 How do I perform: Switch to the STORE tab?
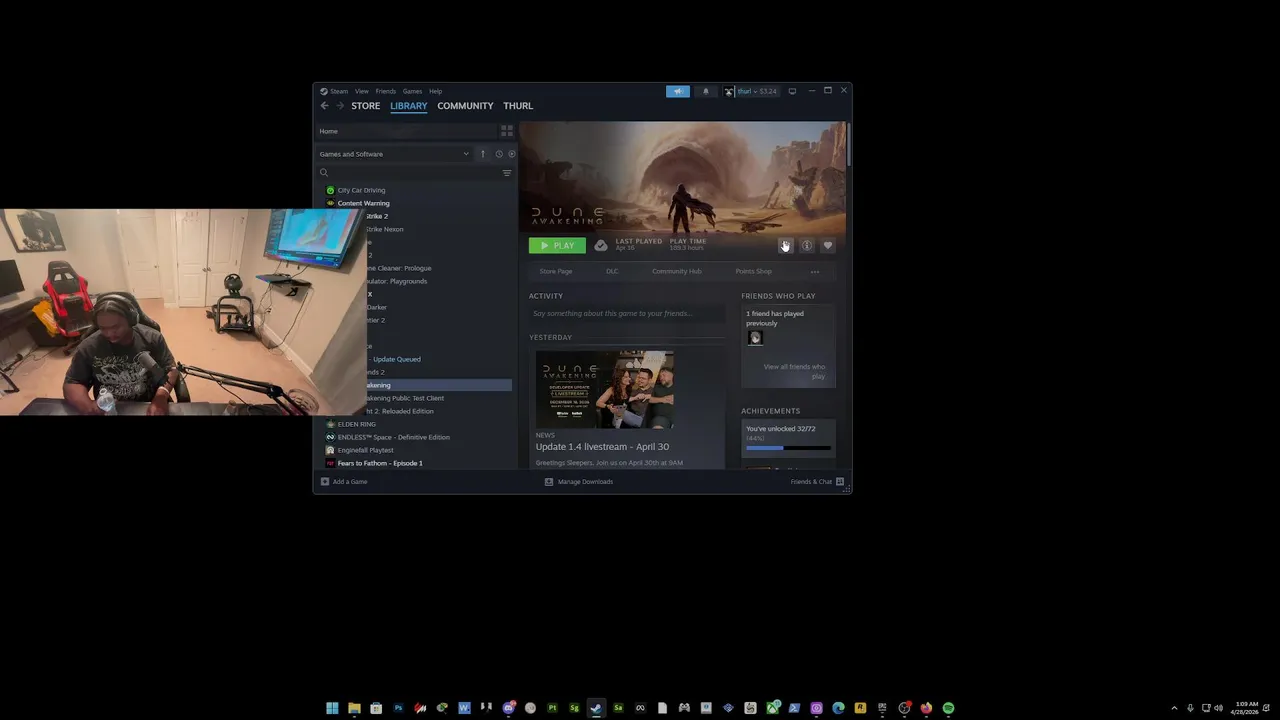365,106
